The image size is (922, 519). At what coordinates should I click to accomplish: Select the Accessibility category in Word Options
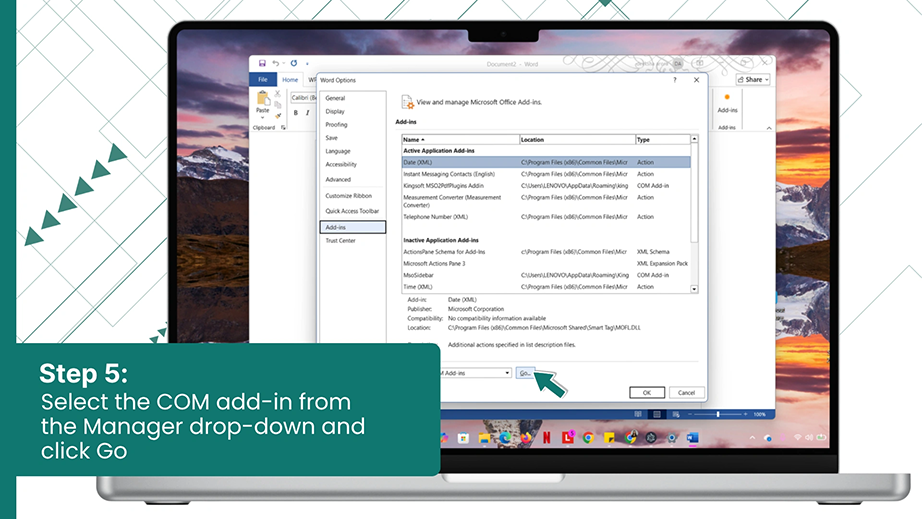click(341, 165)
